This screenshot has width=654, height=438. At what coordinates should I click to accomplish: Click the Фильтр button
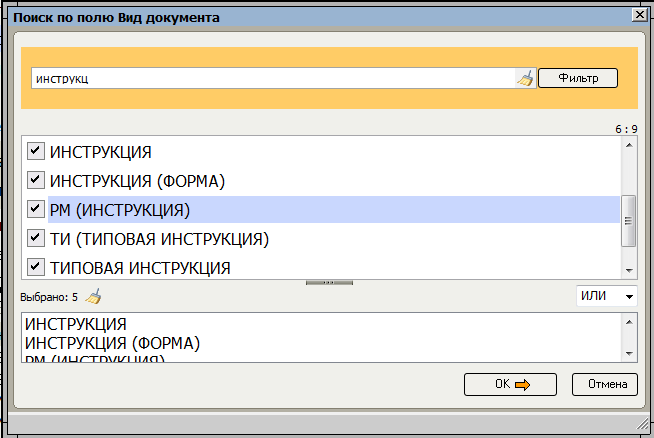coord(578,78)
